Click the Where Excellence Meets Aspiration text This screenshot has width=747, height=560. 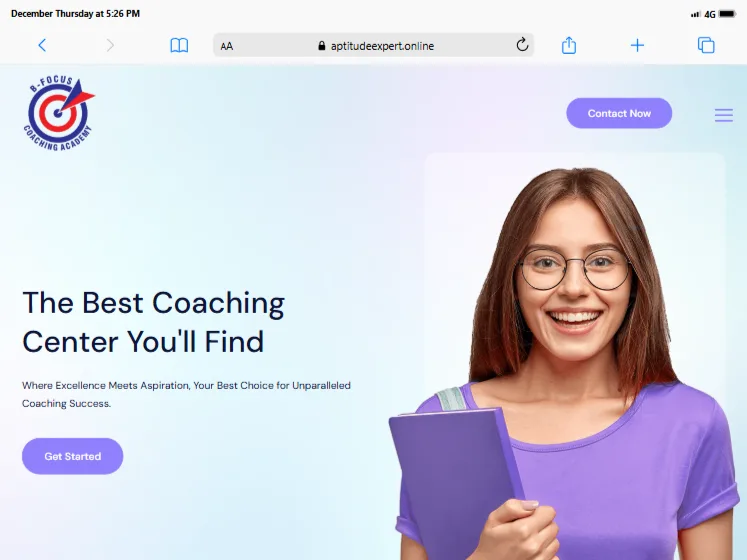pos(186,394)
